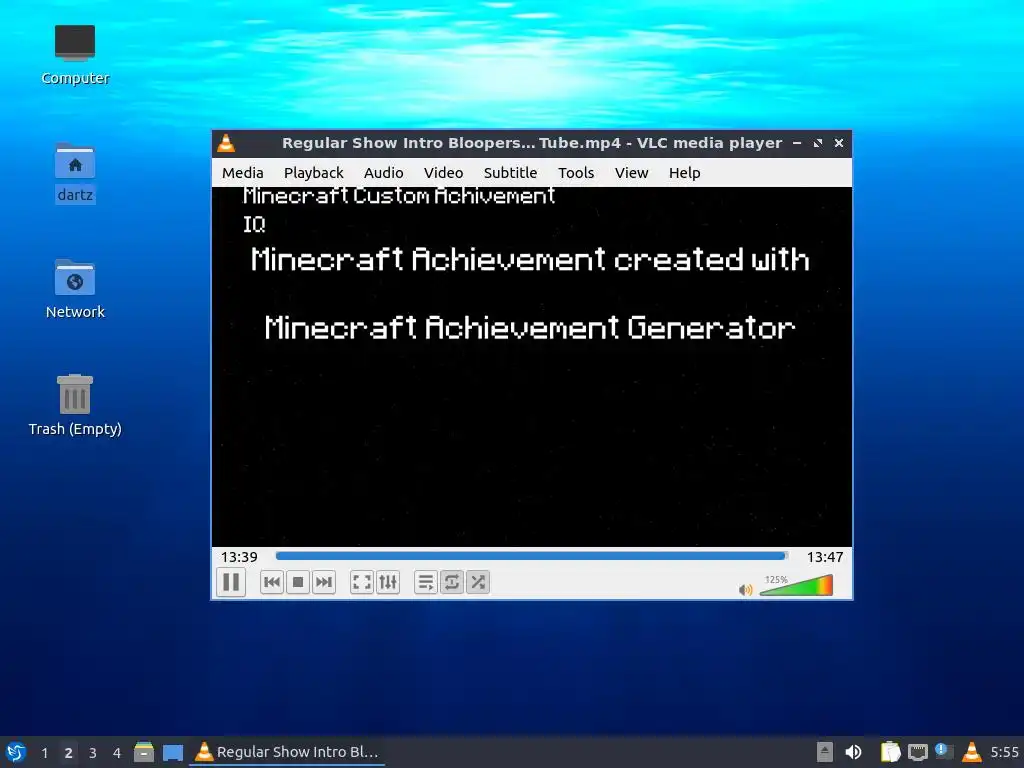1024x768 pixels.
Task: Skip to previous media in VLC
Action: (272, 582)
